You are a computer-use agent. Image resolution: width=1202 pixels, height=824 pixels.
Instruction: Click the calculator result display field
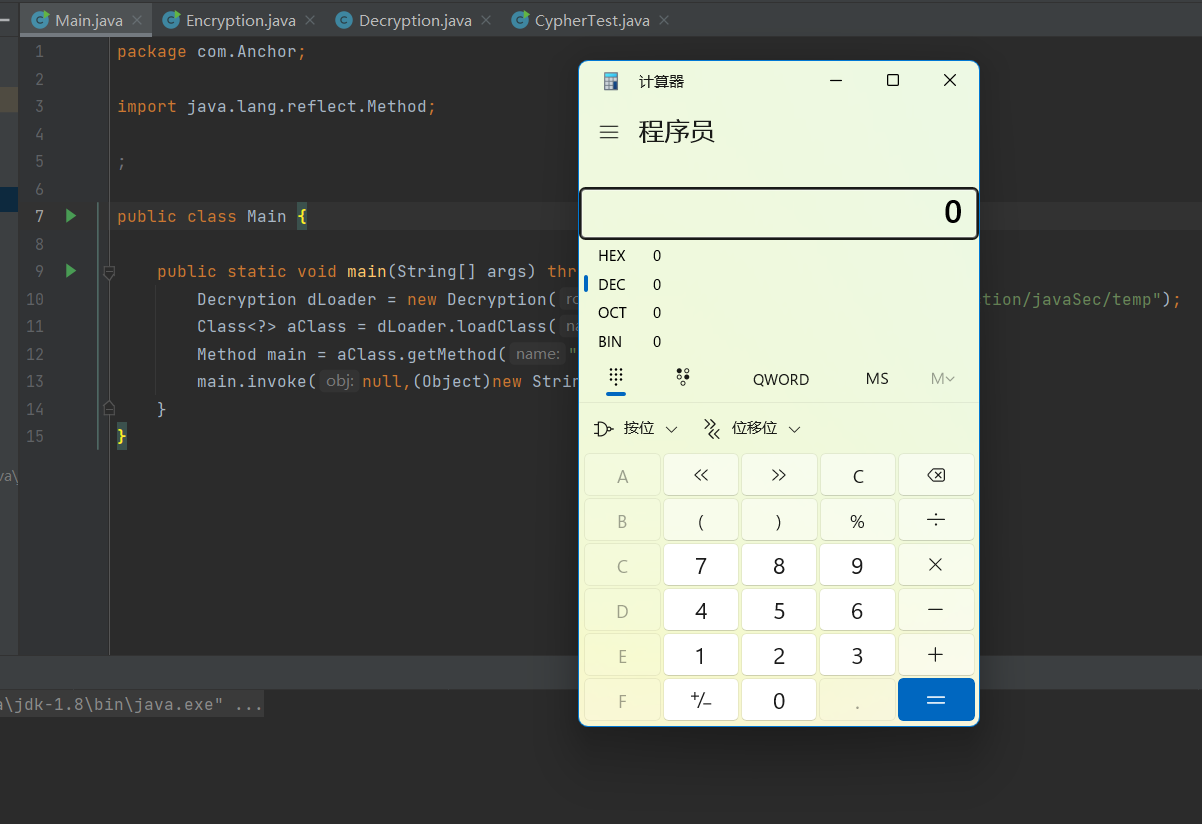(778, 213)
